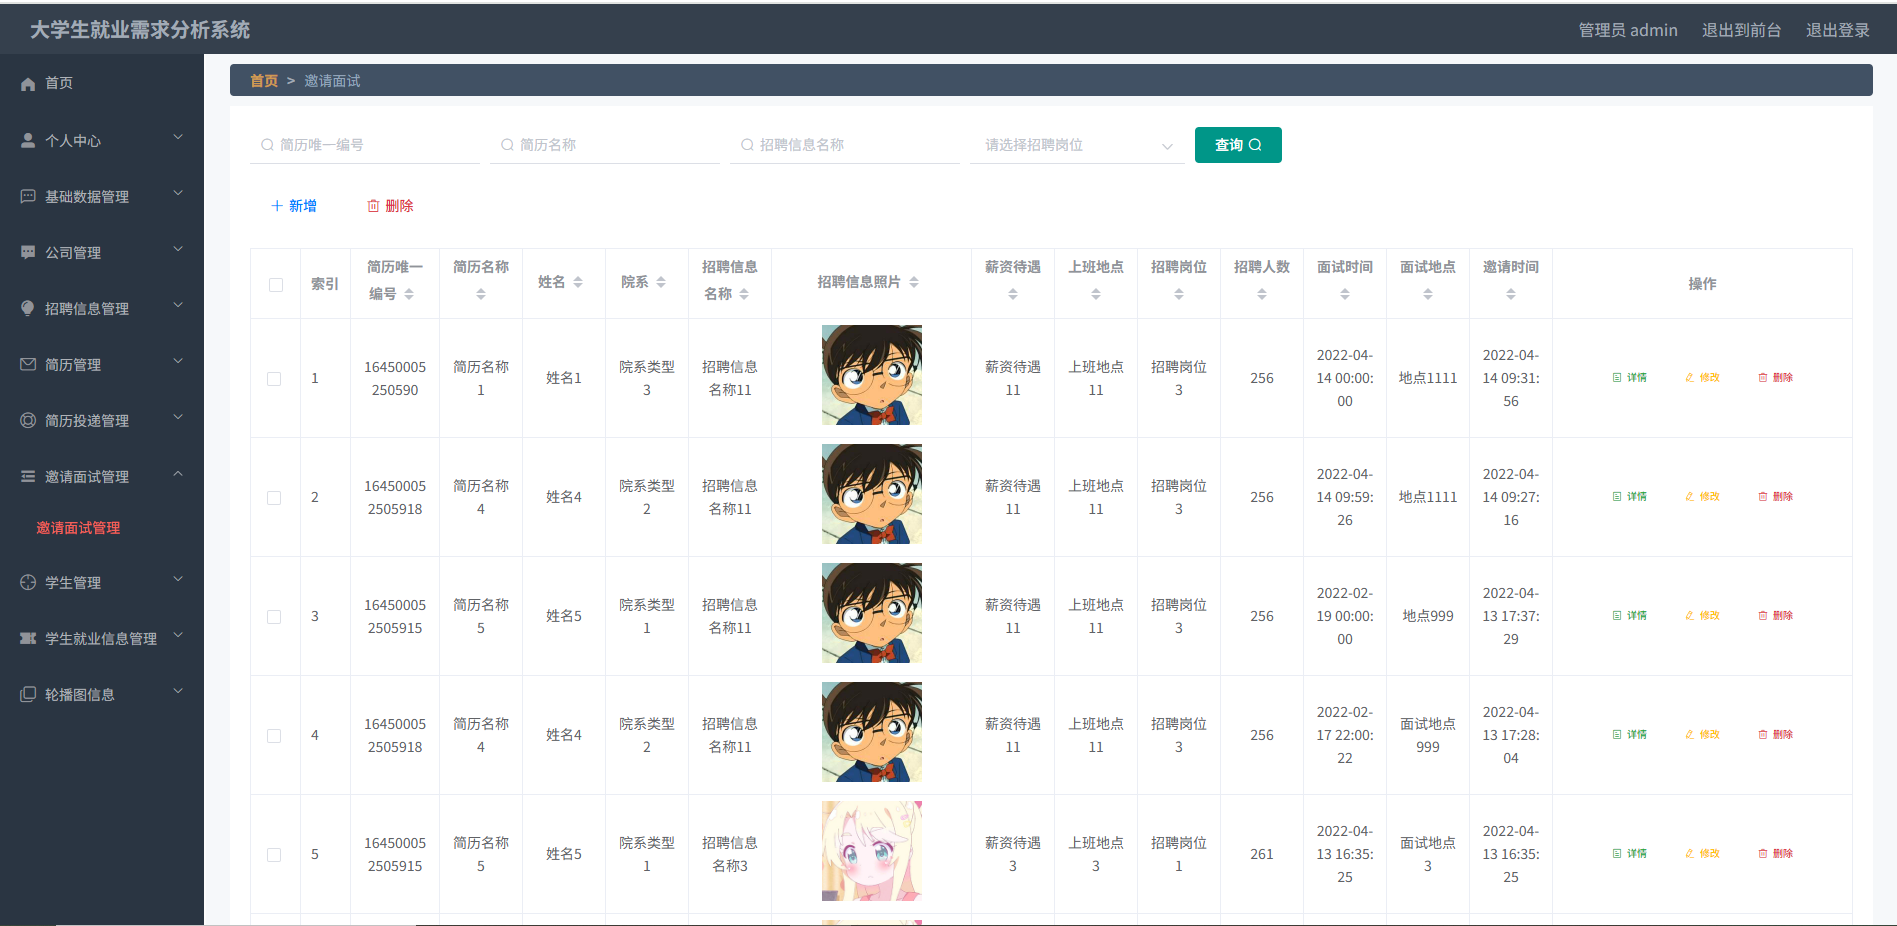This screenshot has width=1897, height=926.
Task: Check the select-all checkbox in table header
Action: pyautogui.click(x=275, y=284)
